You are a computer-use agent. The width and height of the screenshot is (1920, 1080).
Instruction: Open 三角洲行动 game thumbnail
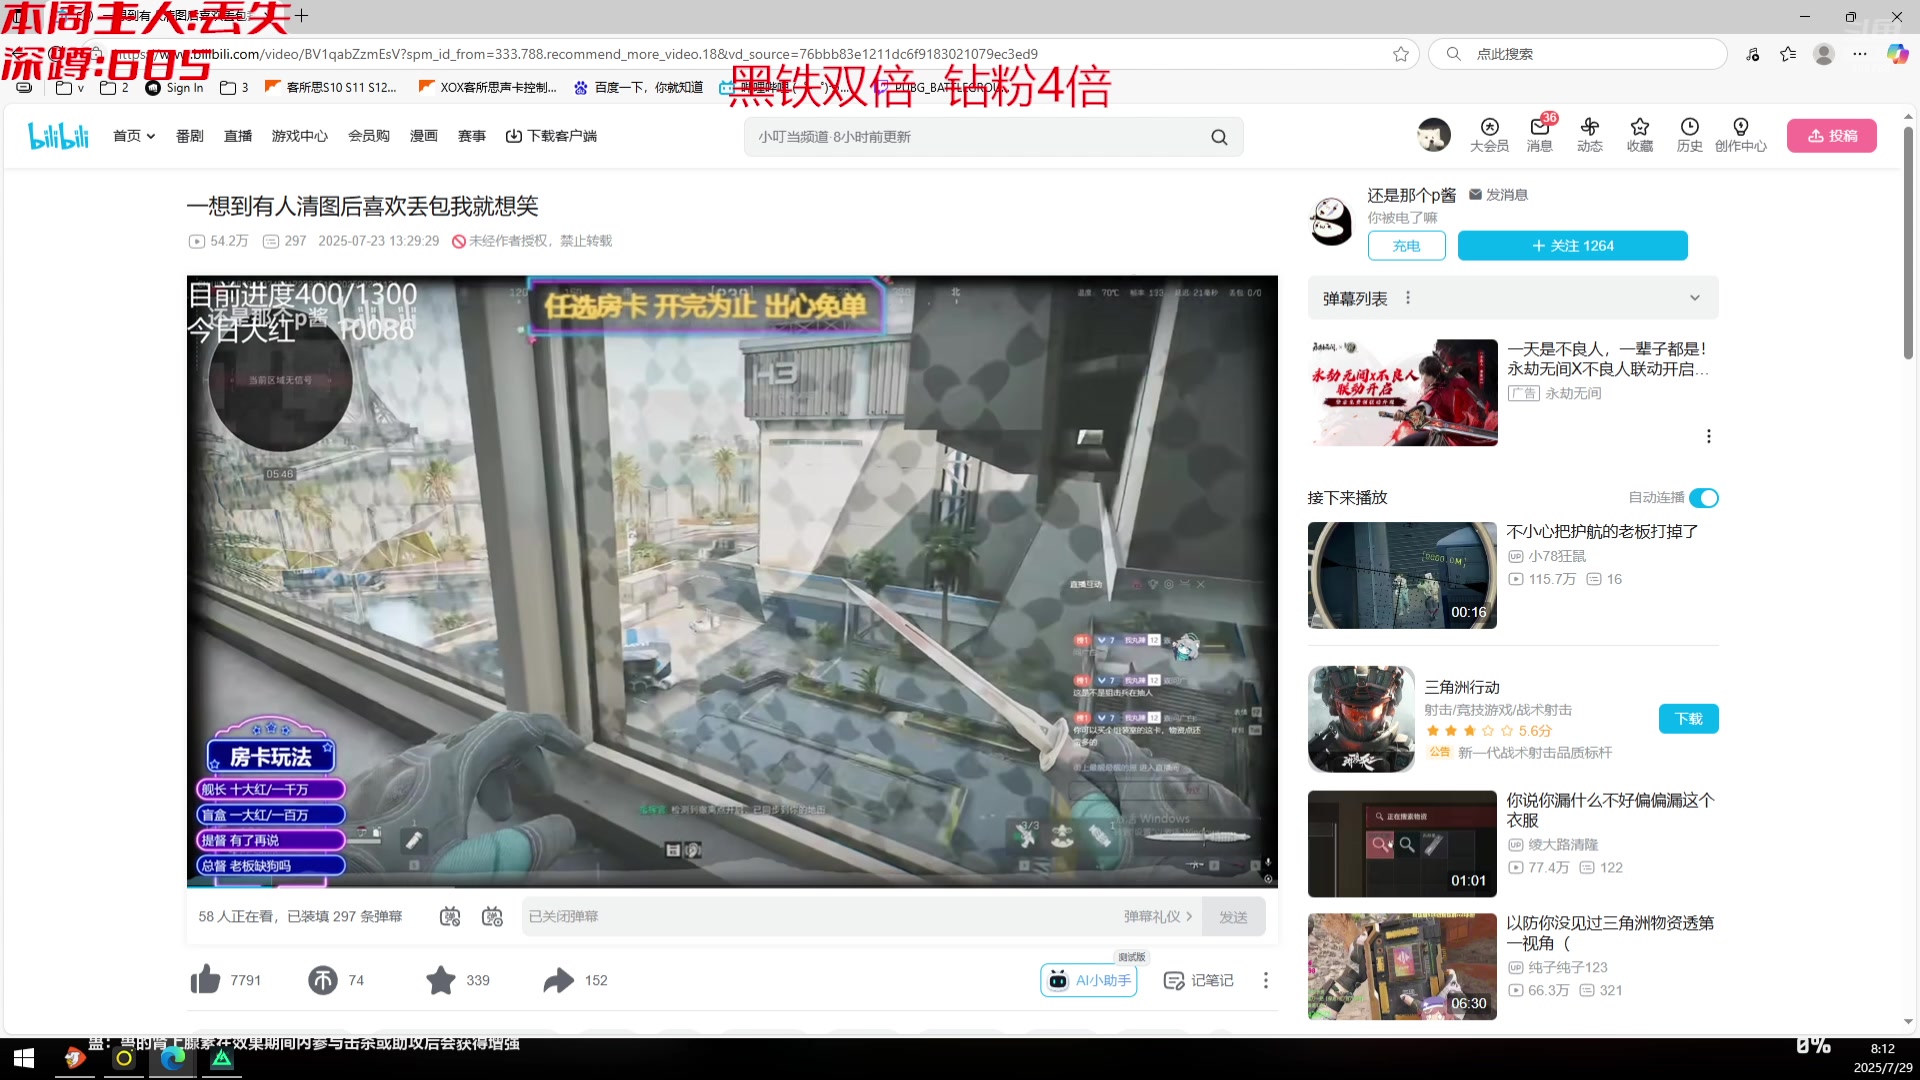pyautogui.click(x=1361, y=719)
